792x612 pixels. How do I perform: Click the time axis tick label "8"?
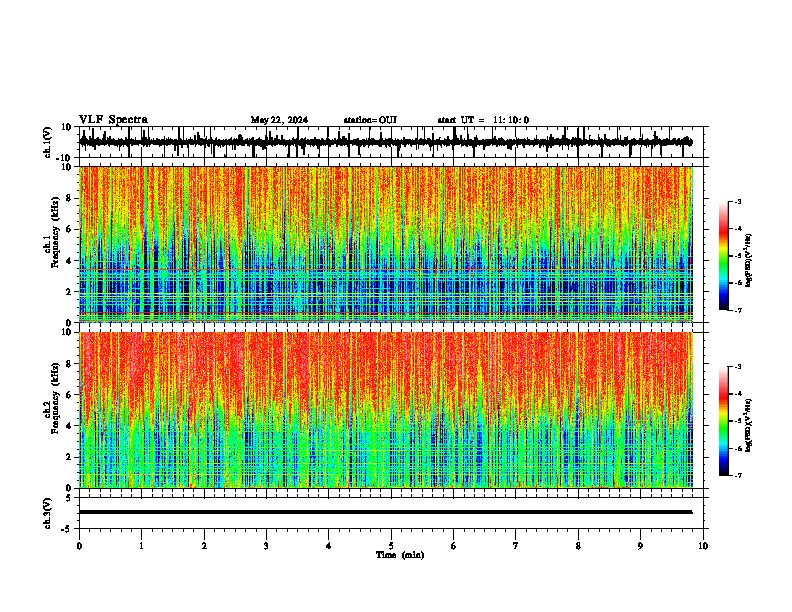pyautogui.click(x=578, y=546)
